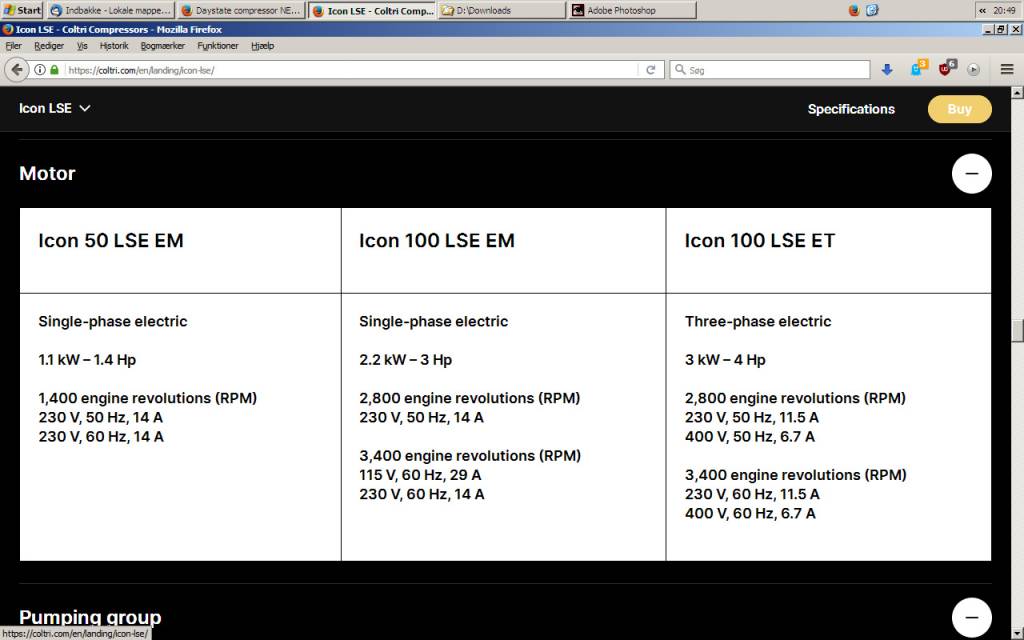Image resolution: width=1024 pixels, height=640 pixels.
Task: Open site information icon in address bar
Action: point(40,70)
